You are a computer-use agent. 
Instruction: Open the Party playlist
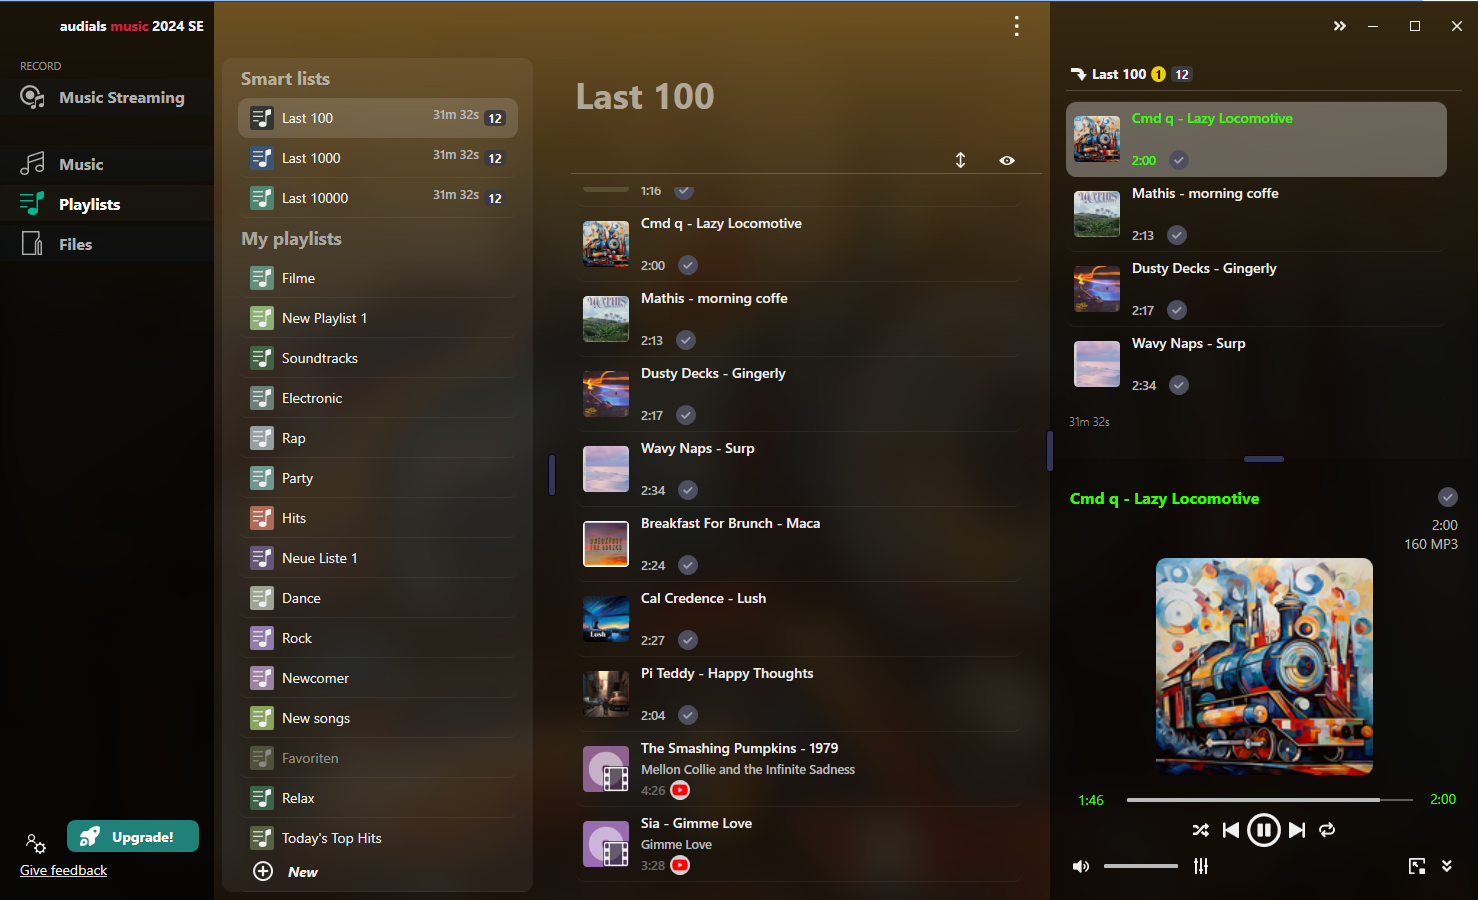(x=378, y=478)
